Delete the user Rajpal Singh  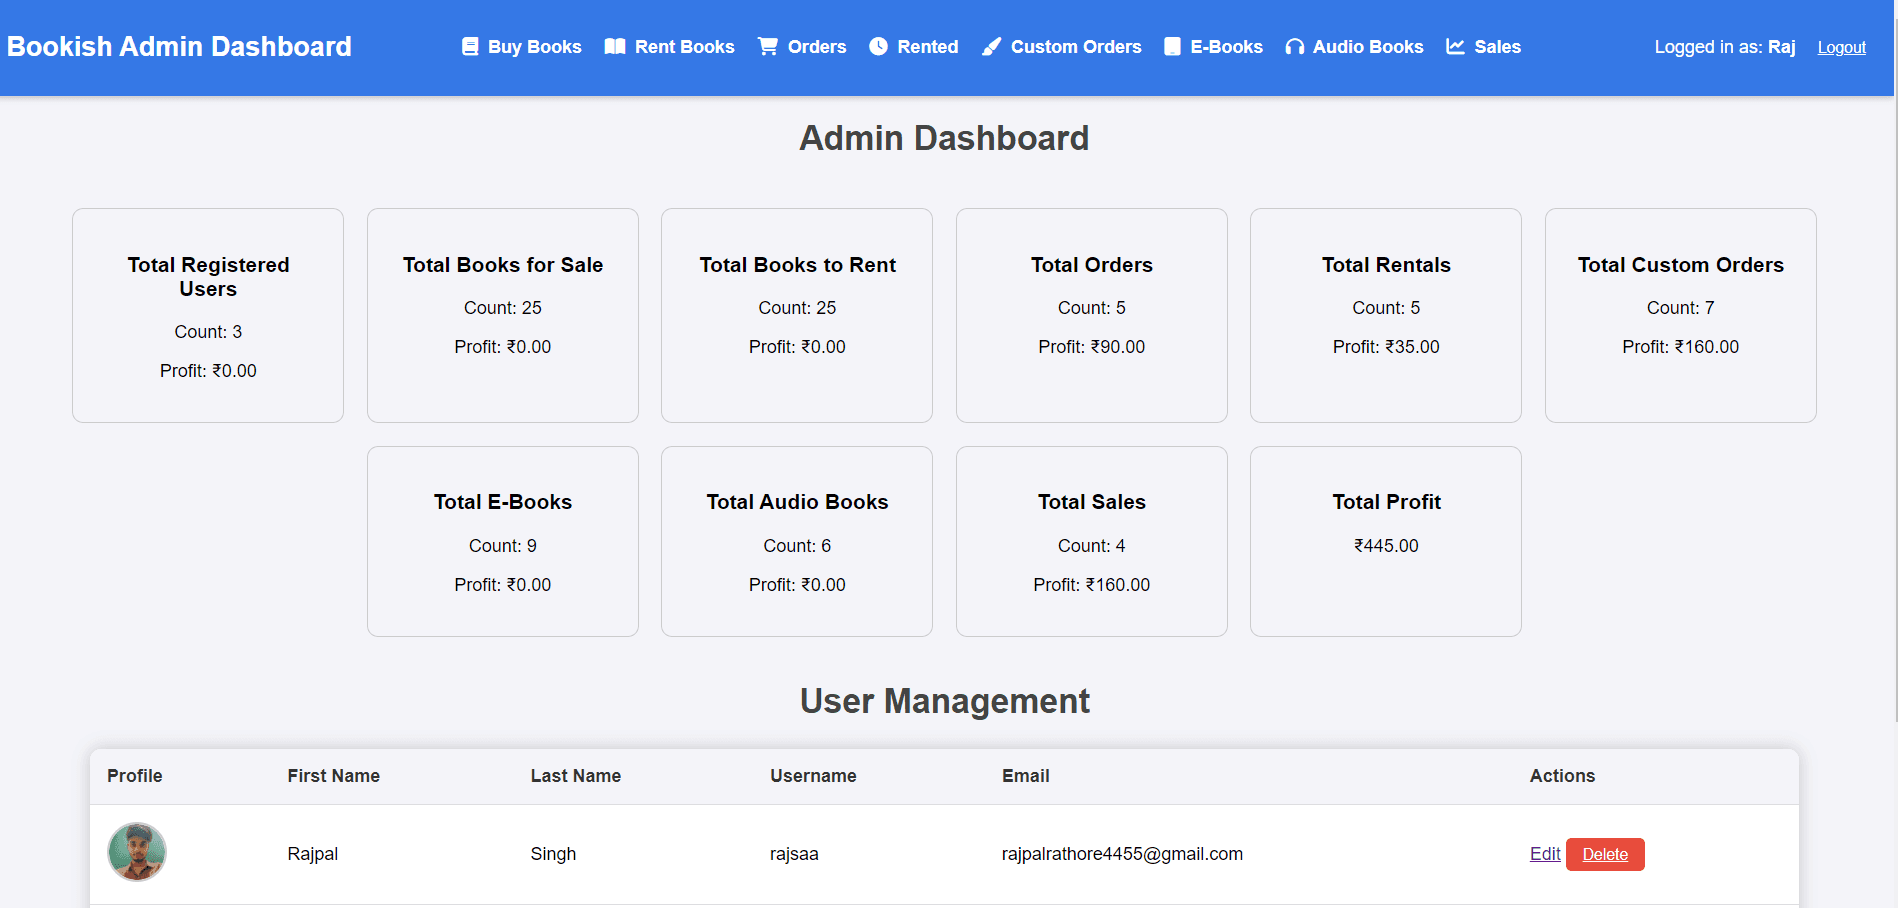1605,854
